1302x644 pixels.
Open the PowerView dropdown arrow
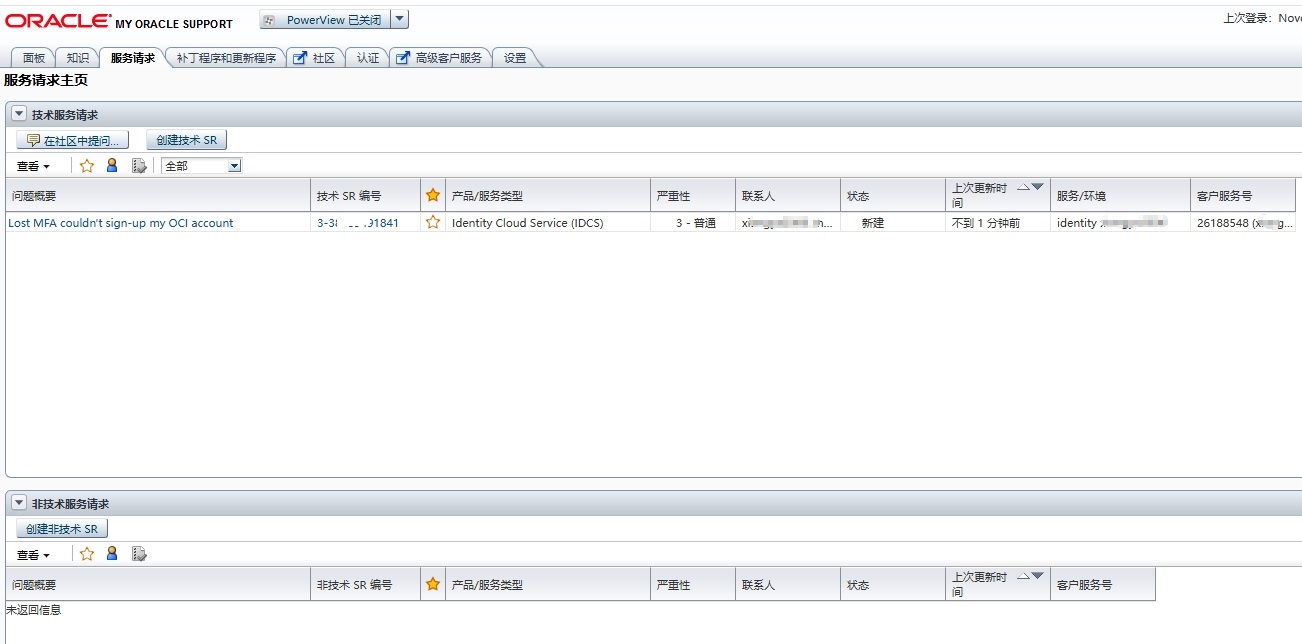click(399, 19)
